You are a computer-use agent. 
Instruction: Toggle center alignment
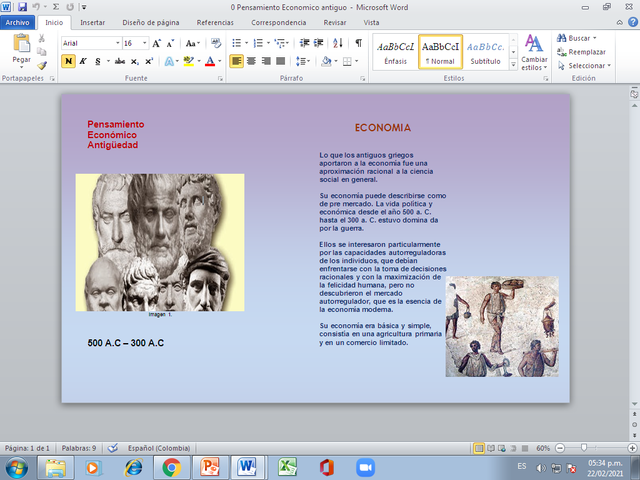point(251,61)
